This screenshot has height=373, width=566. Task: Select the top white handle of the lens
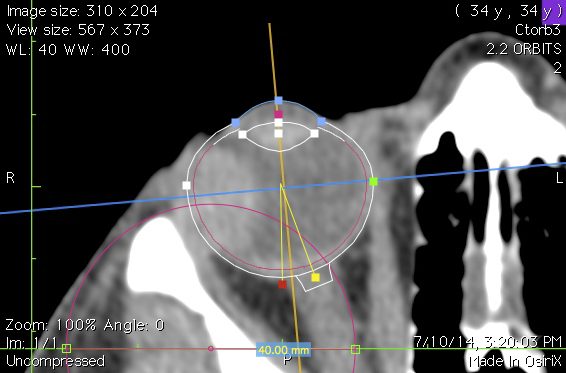tap(278, 123)
